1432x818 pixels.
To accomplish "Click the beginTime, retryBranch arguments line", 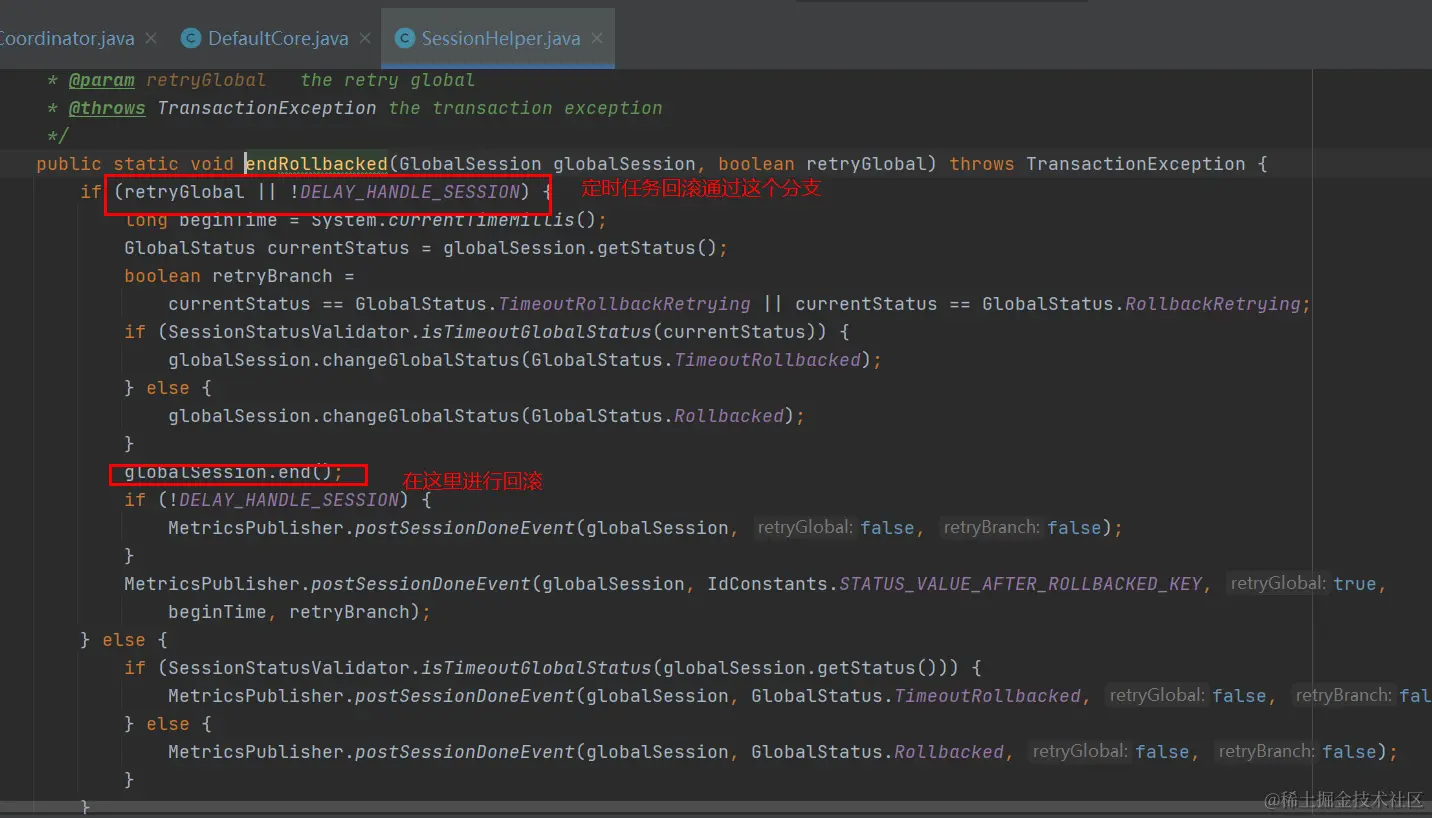I will (299, 612).
